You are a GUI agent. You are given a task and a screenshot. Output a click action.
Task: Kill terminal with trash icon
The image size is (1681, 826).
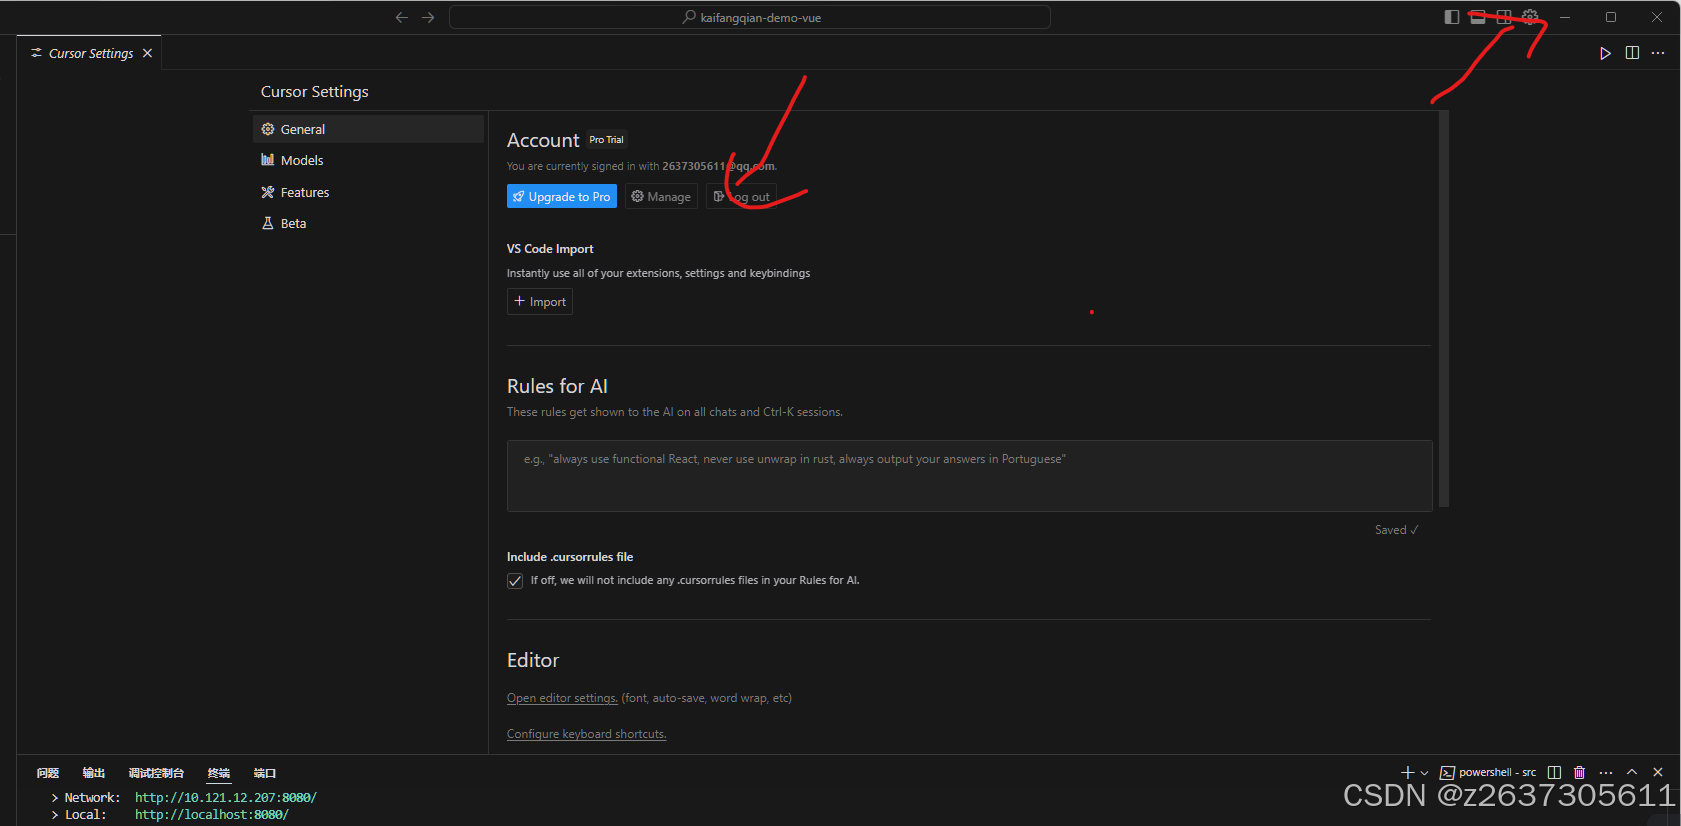pyautogui.click(x=1580, y=773)
